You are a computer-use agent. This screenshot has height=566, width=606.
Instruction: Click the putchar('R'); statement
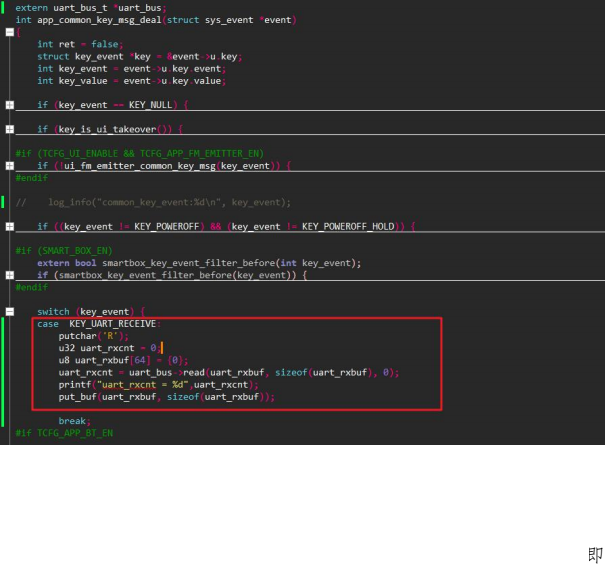click(94, 336)
